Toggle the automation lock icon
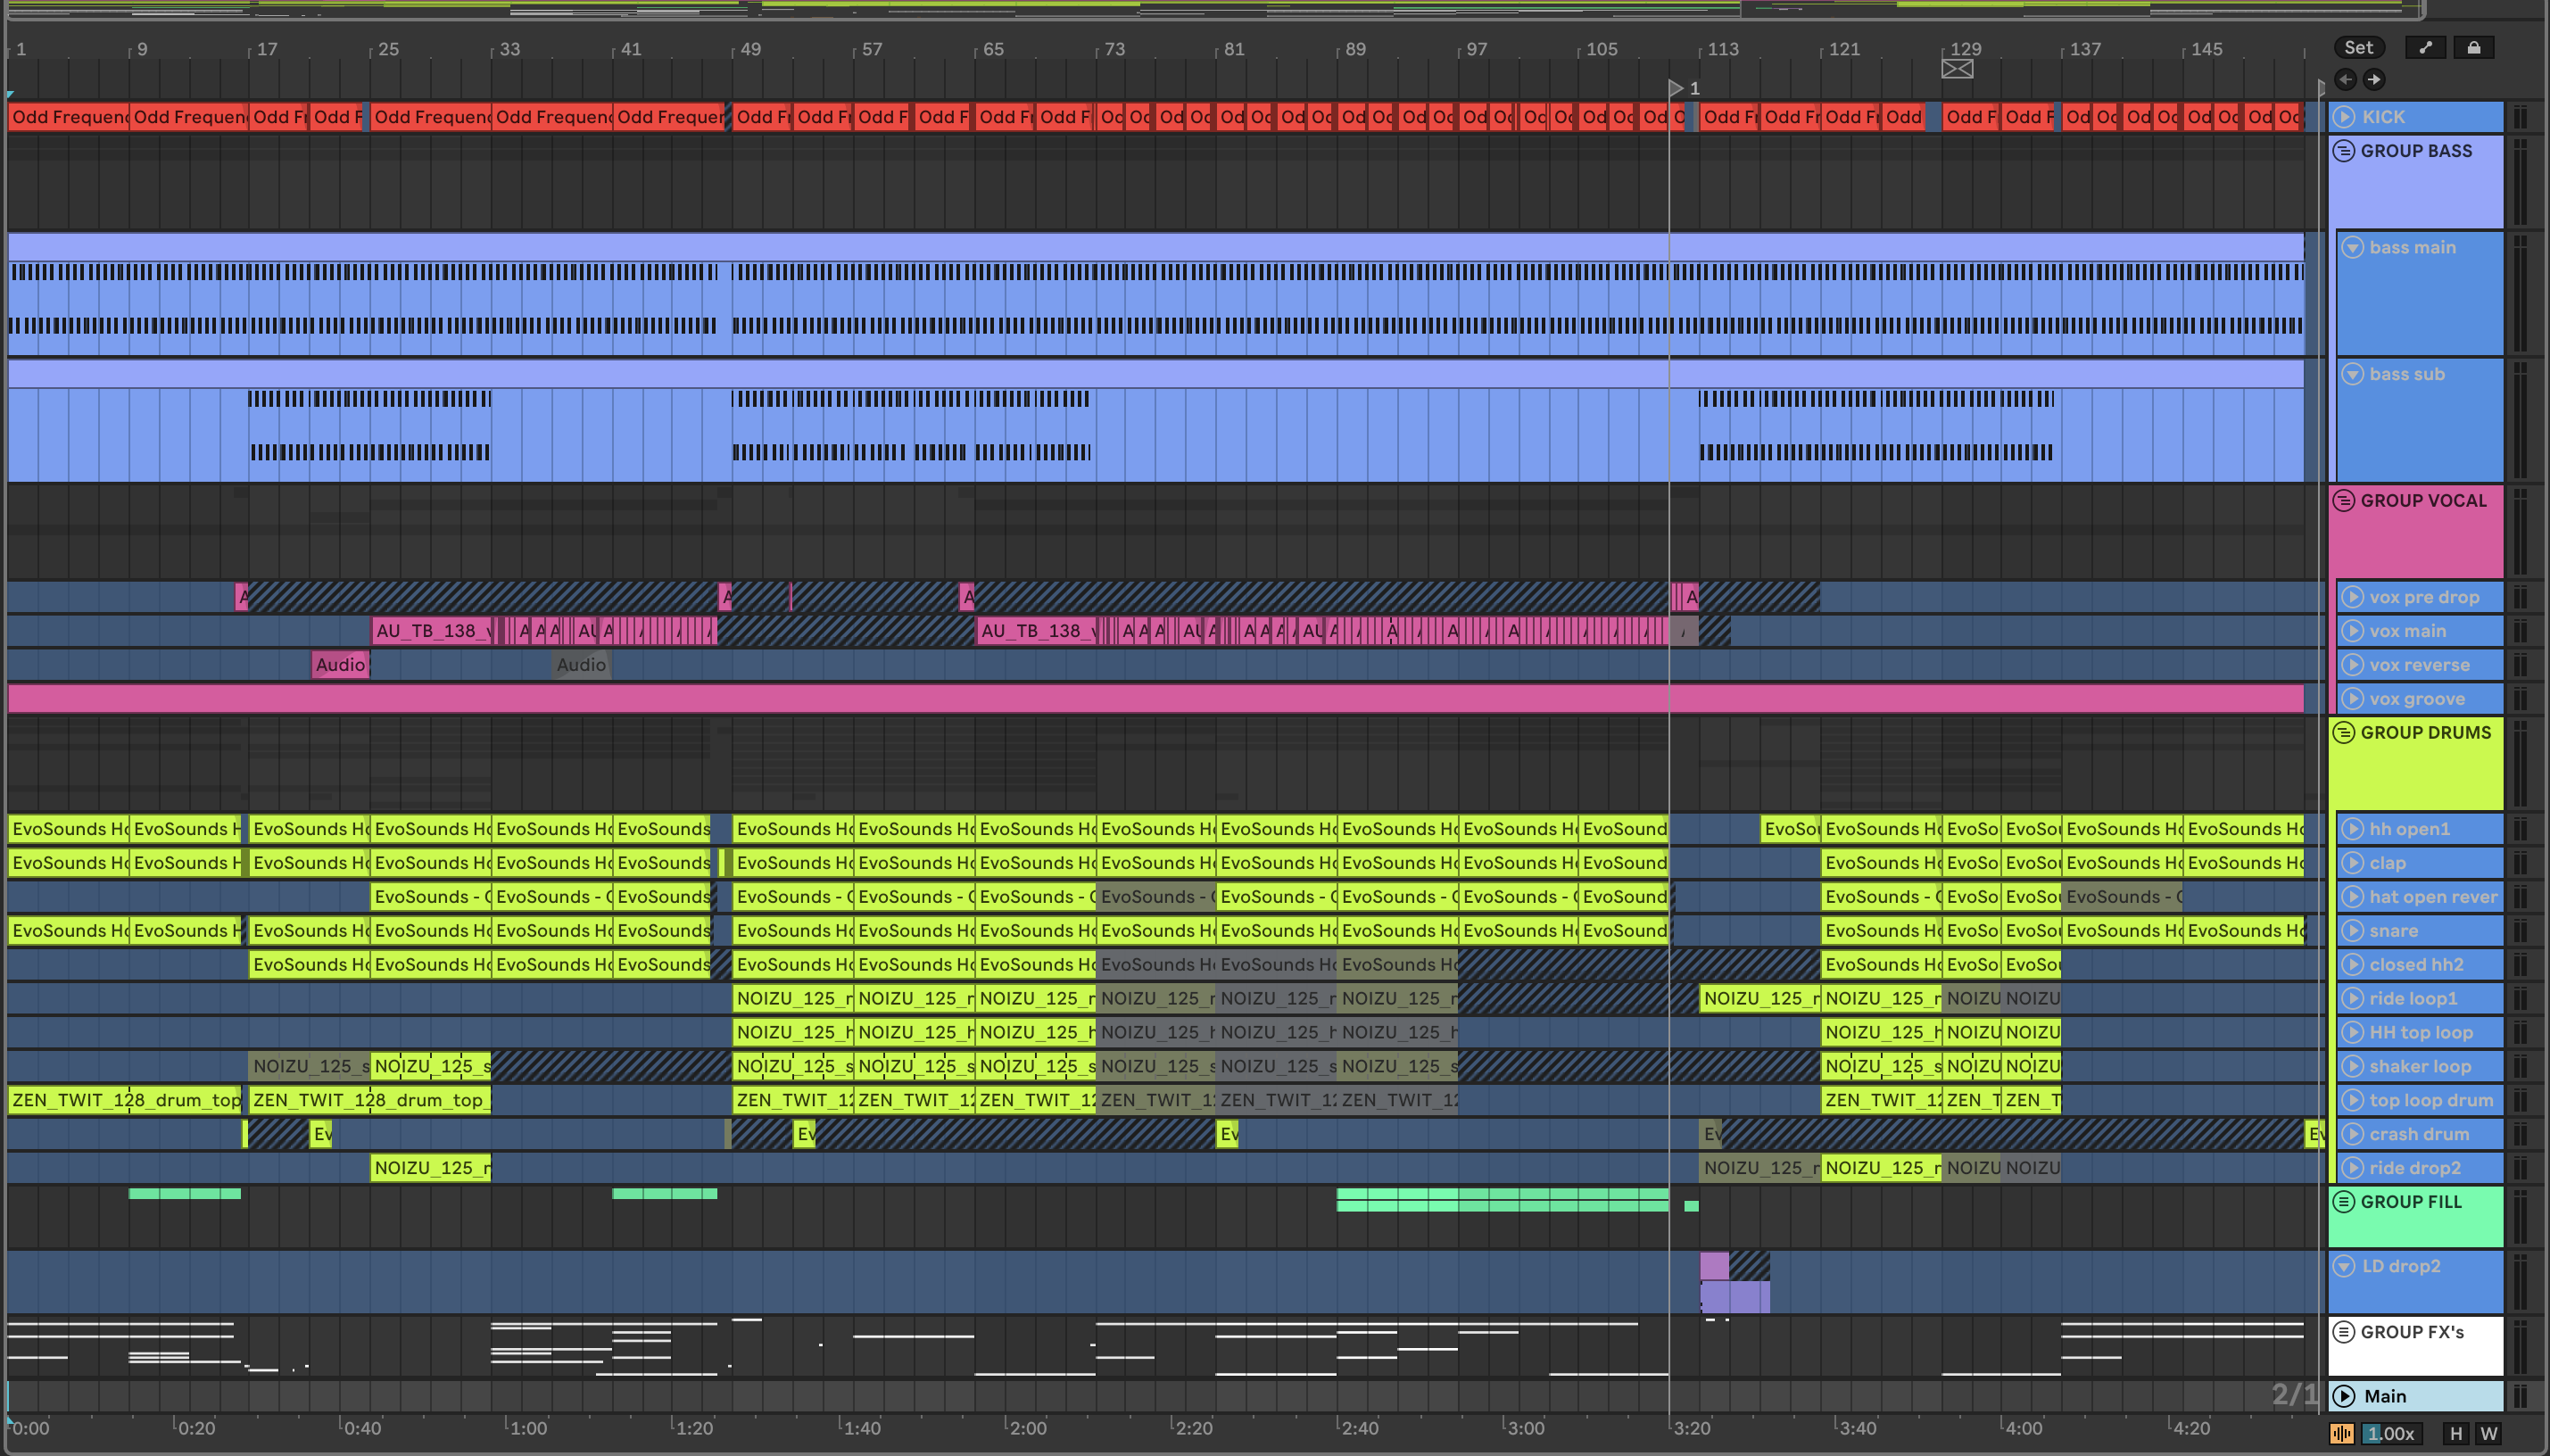The image size is (2550, 1456). (2473, 47)
